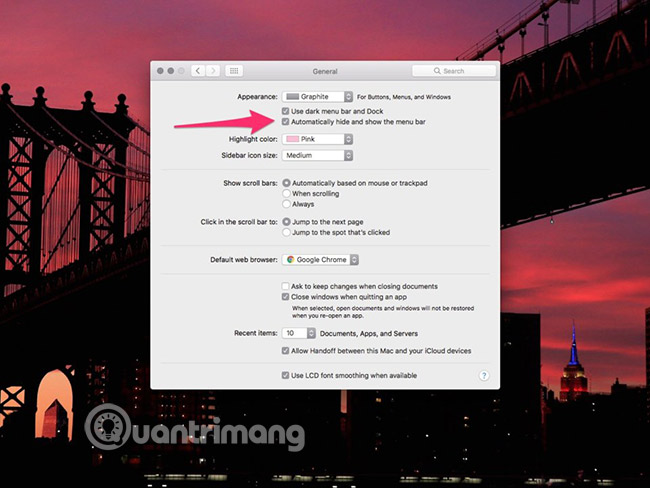650x488 pixels.
Task: Open help with the question mark button
Action: click(x=484, y=376)
